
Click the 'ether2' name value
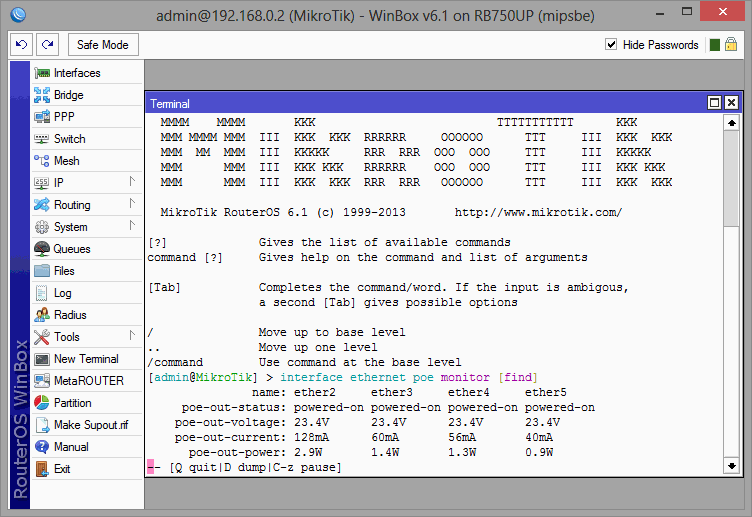point(315,392)
